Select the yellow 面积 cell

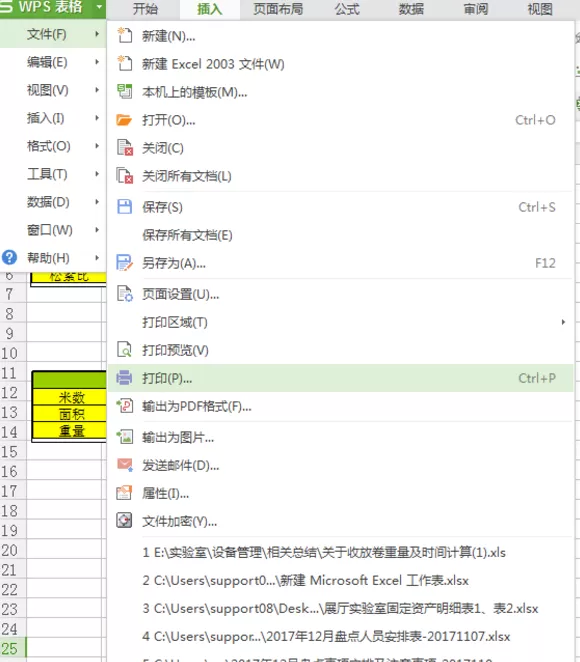pos(69,414)
